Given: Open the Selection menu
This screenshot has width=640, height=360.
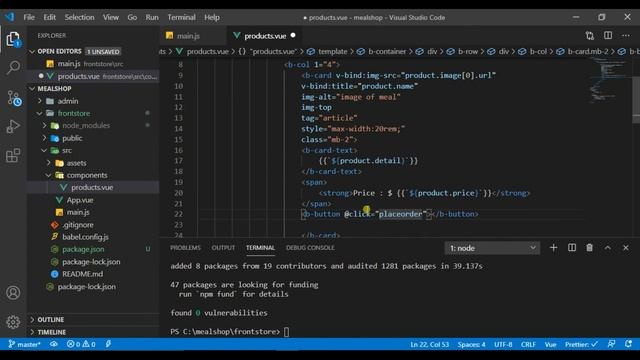Looking at the screenshot, I should [x=79, y=17].
